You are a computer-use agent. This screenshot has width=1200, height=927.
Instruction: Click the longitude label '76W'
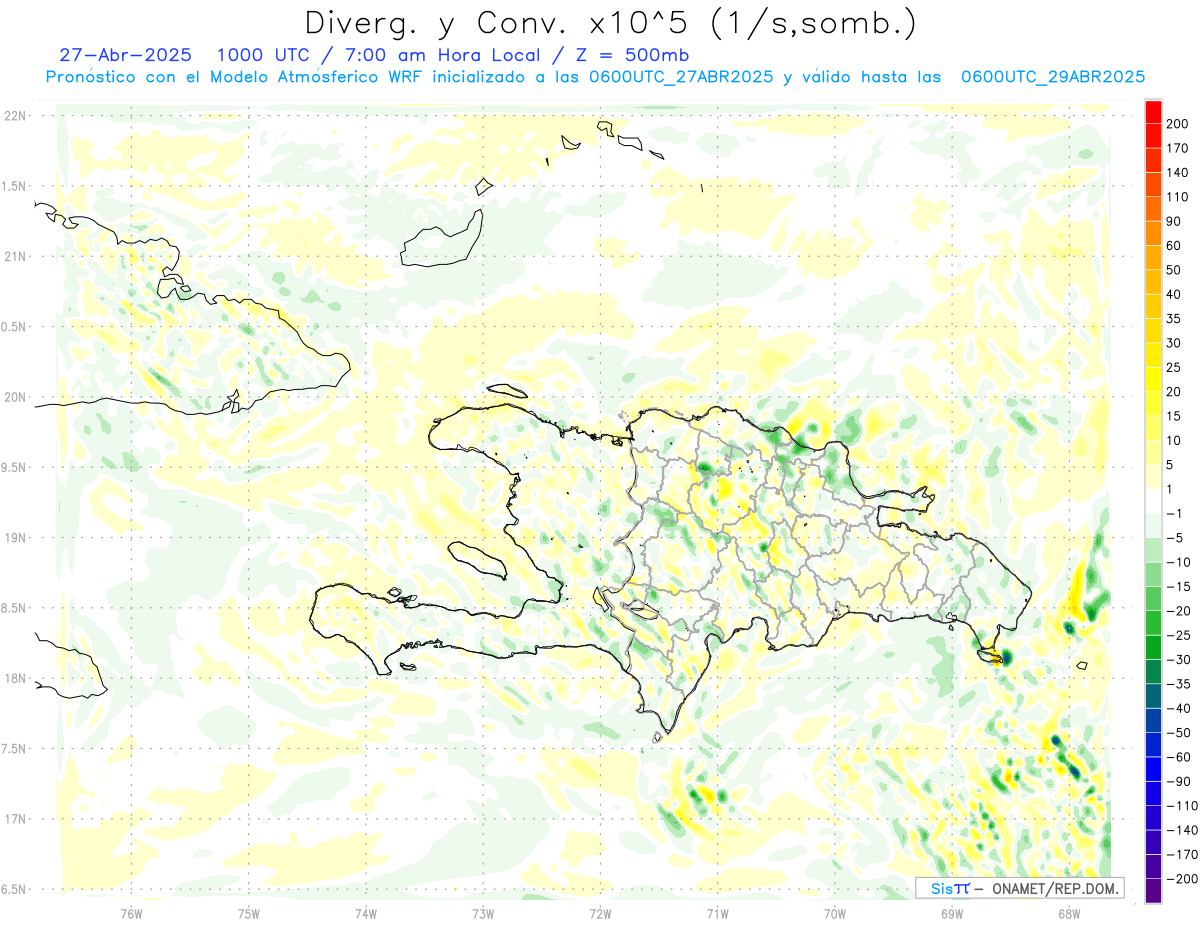coord(131,913)
